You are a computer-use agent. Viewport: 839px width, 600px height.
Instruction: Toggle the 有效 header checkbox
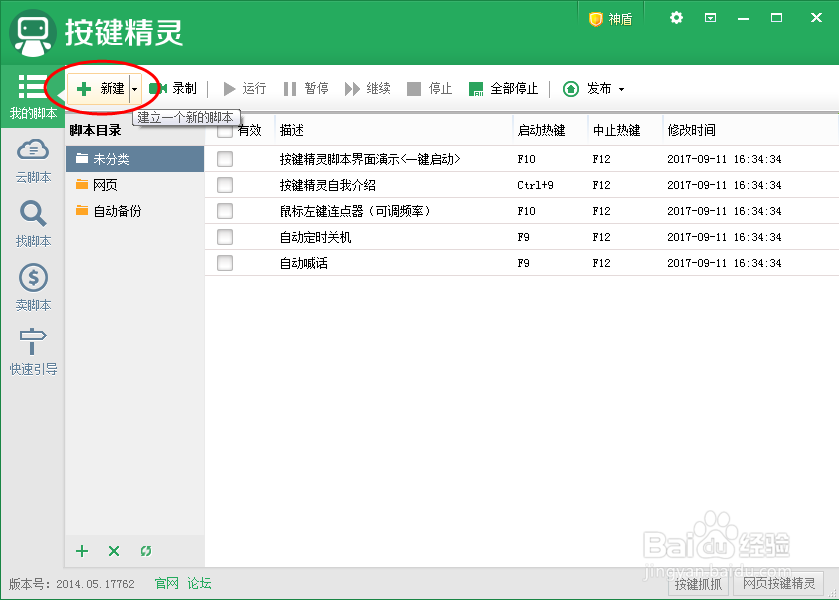[x=225, y=131]
